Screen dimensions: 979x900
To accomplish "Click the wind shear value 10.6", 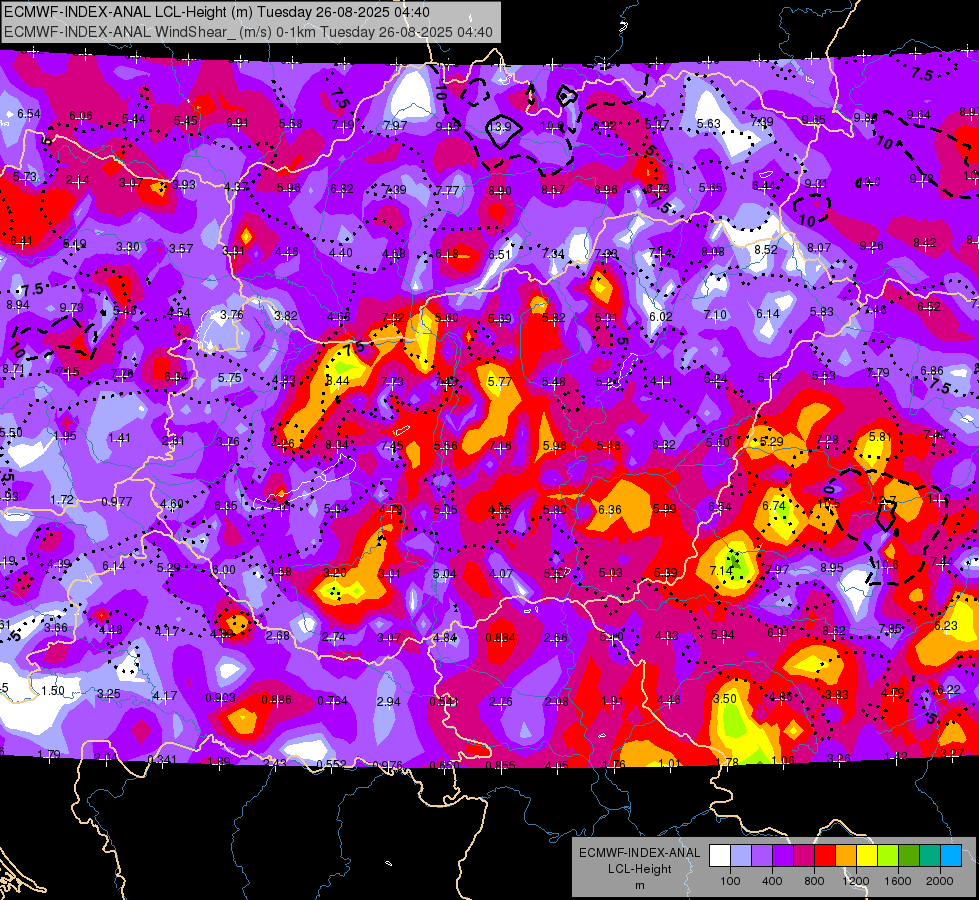I will coord(887,565).
